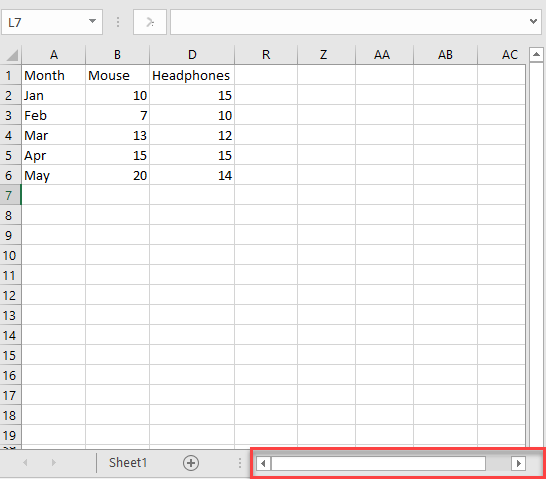Select column Z header

[x=323, y=55]
